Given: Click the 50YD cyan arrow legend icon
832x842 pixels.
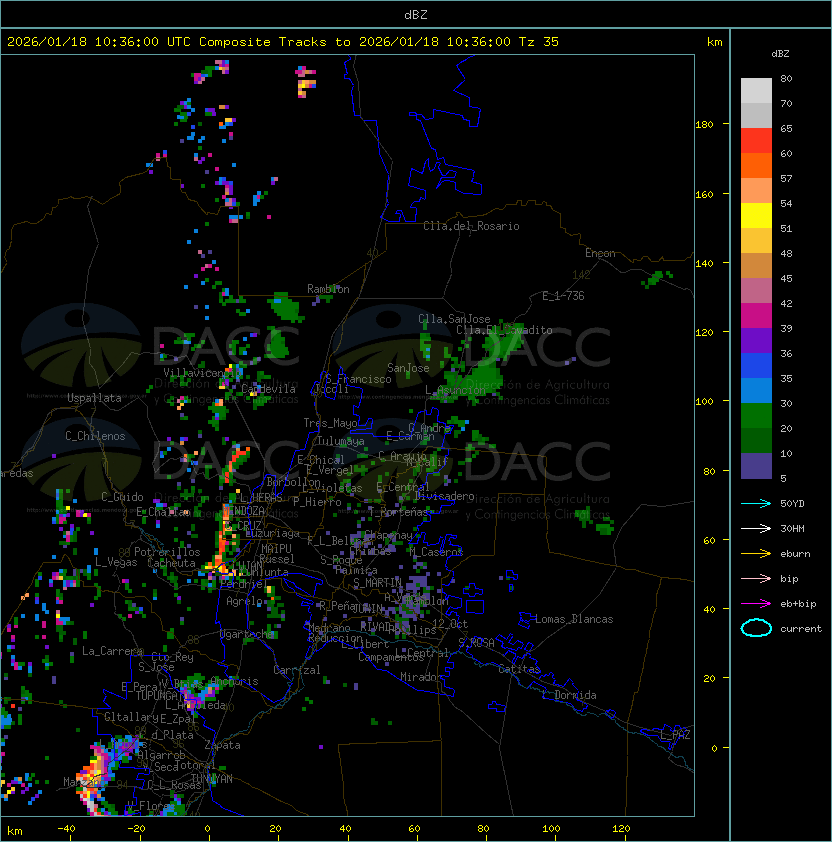Looking at the screenshot, I should click(756, 503).
